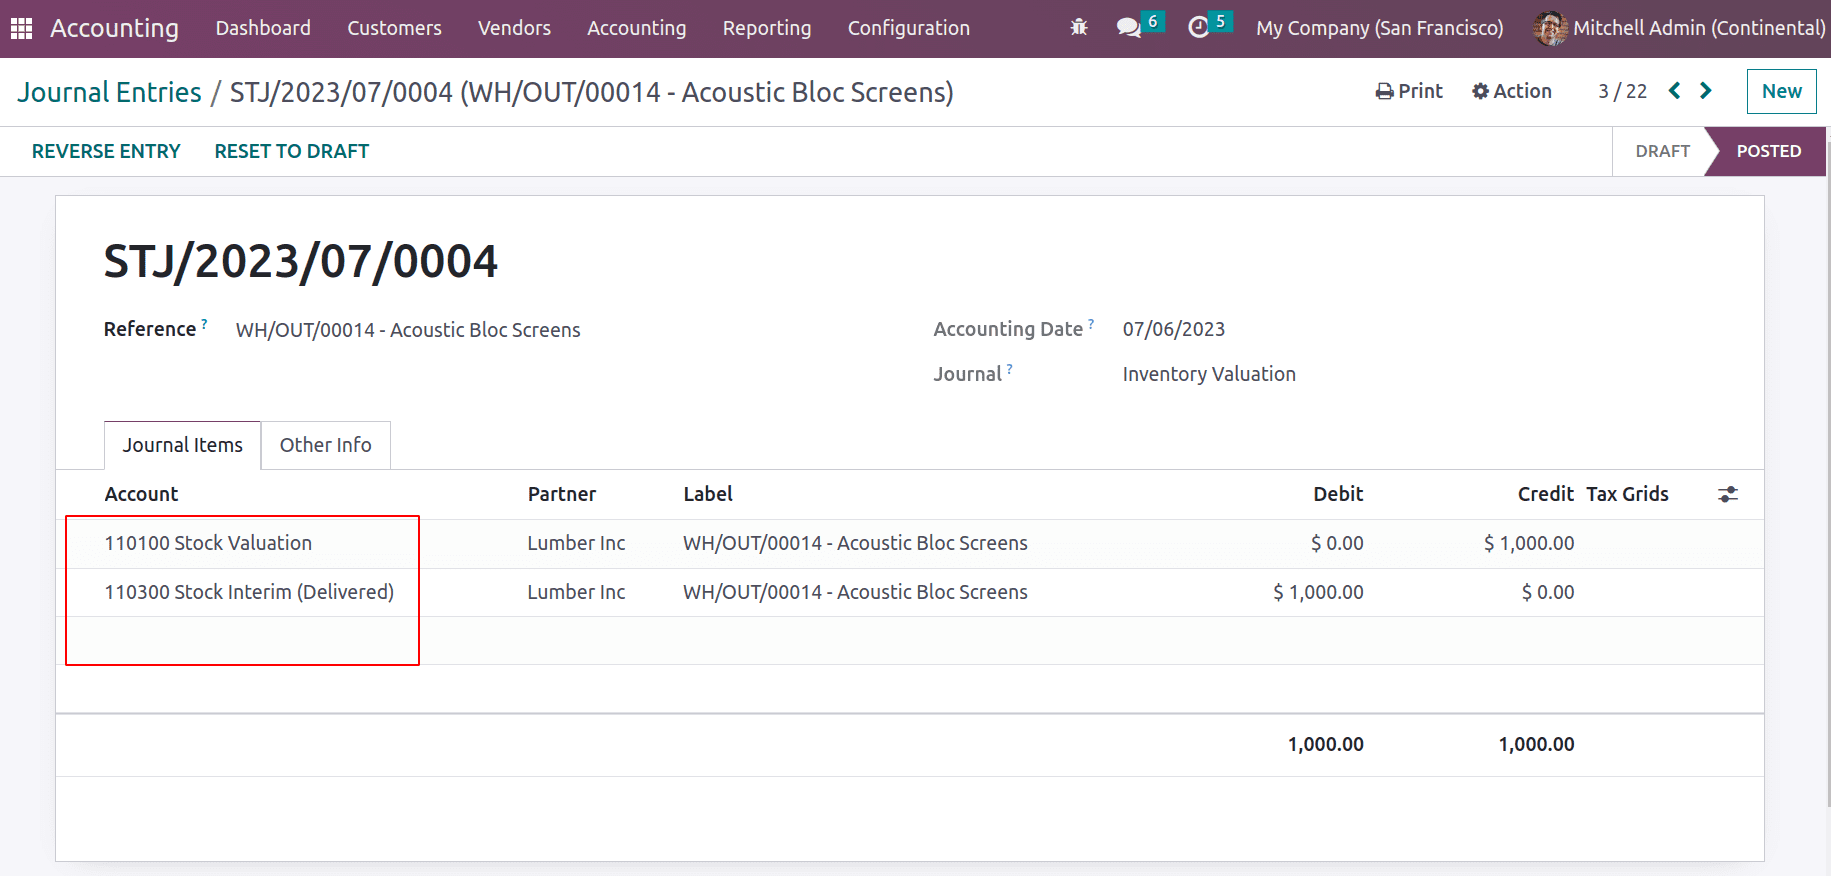Create a New journal entry
This screenshot has height=876, width=1831.
pyautogui.click(x=1781, y=91)
